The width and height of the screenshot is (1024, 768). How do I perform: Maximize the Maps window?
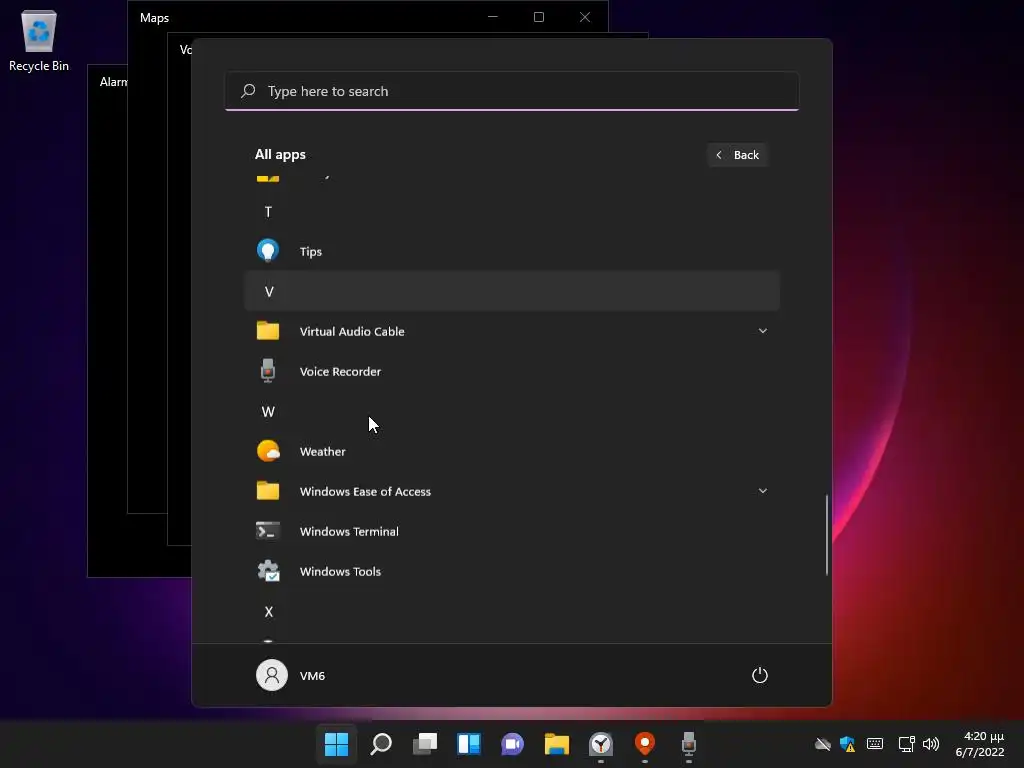539,17
